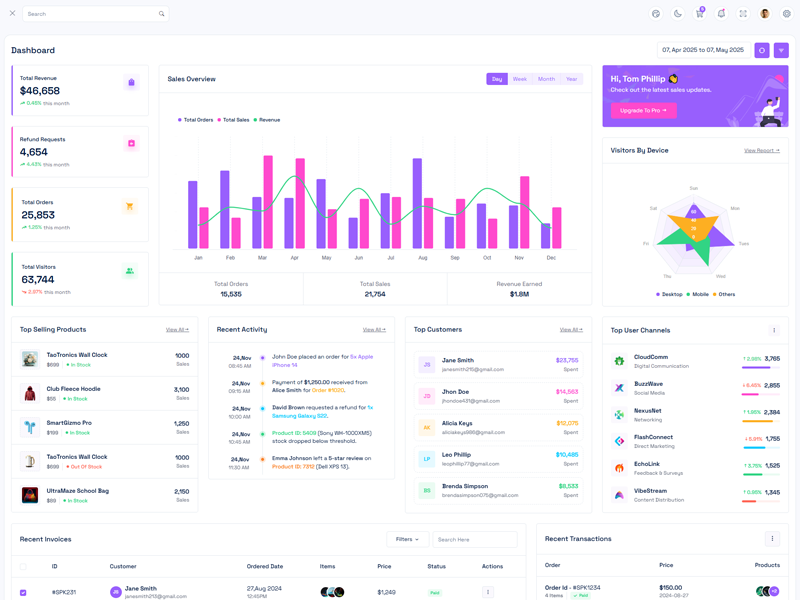Open the shopping cart in header

tap(700, 14)
